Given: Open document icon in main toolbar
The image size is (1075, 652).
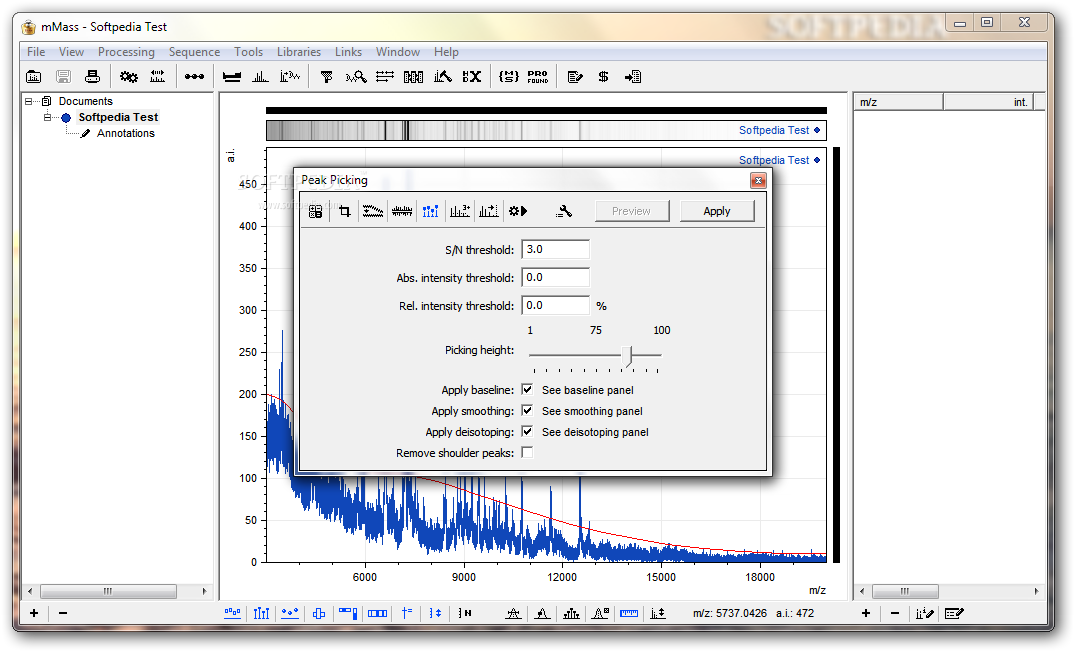Looking at the screenshot, I should click(33, 77).
